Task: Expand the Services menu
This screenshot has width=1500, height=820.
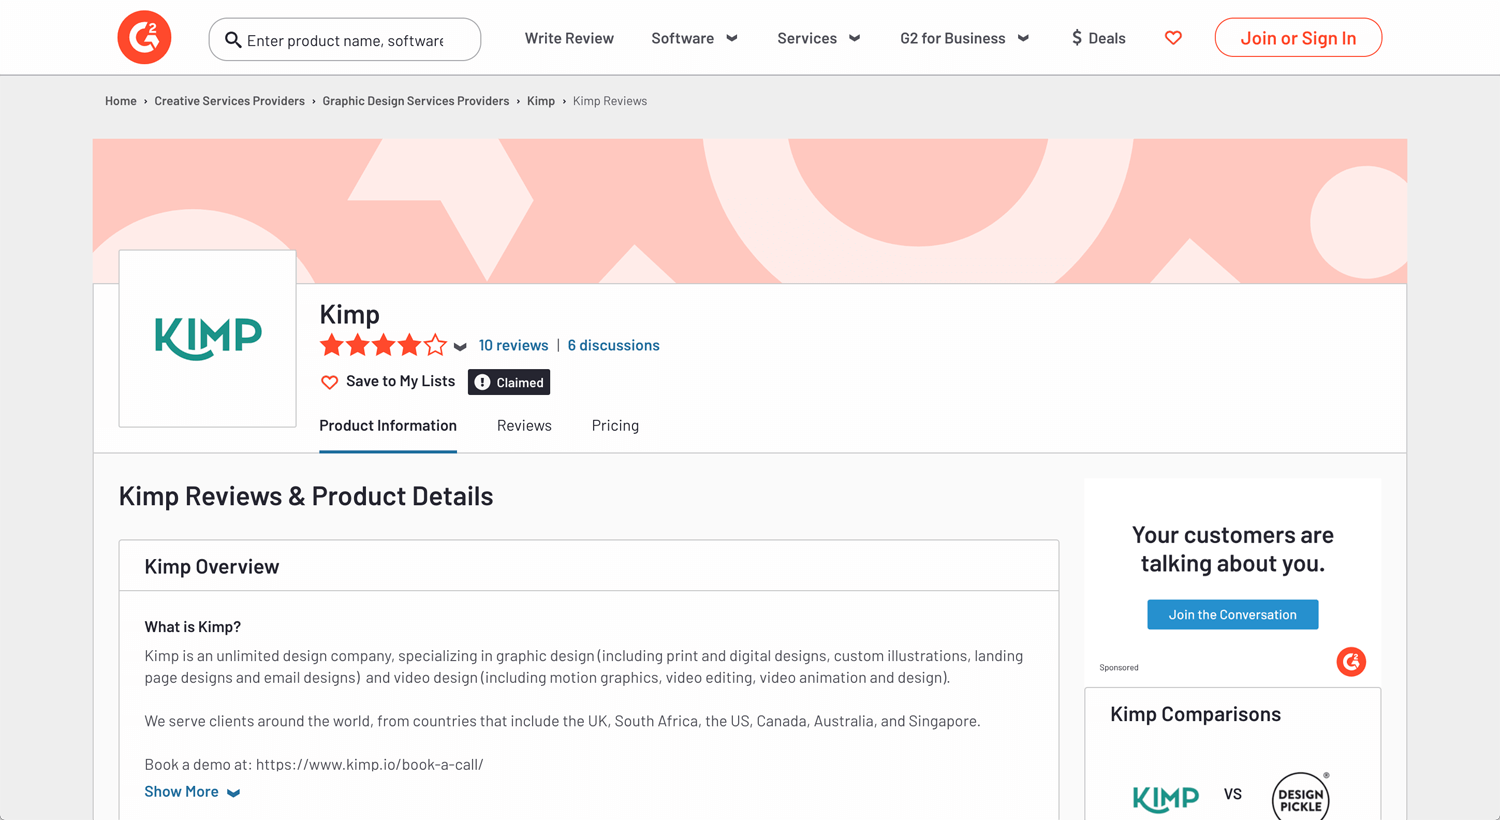Action: click(818, 38)
